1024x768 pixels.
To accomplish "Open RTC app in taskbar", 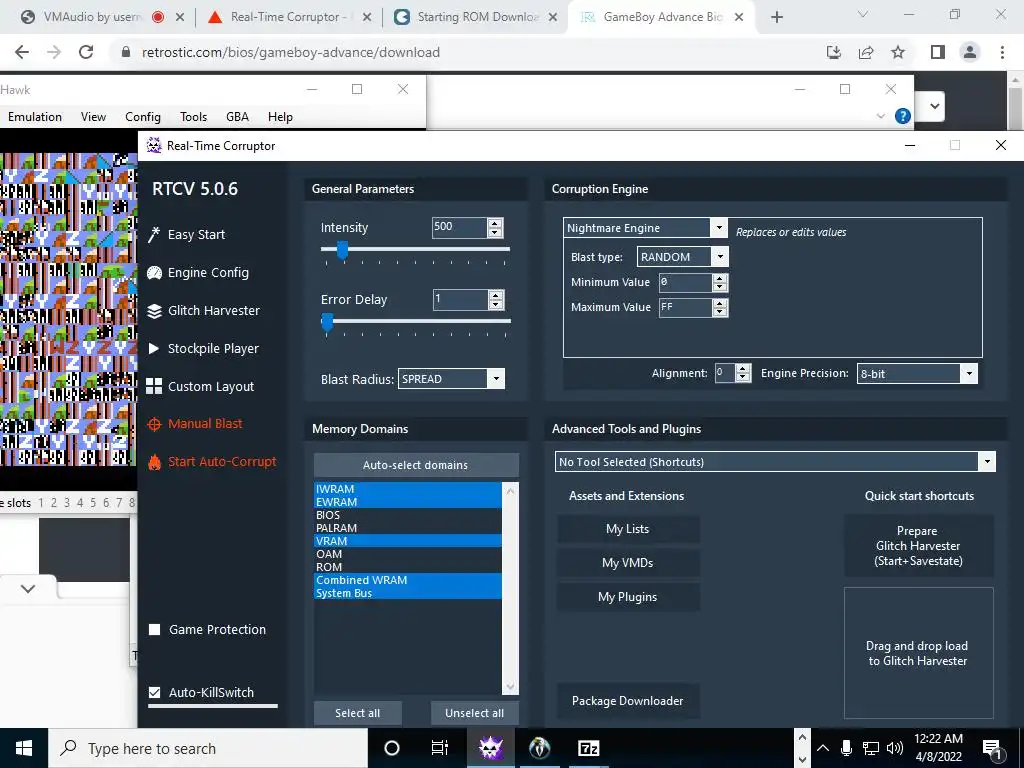I will point(490,748).
